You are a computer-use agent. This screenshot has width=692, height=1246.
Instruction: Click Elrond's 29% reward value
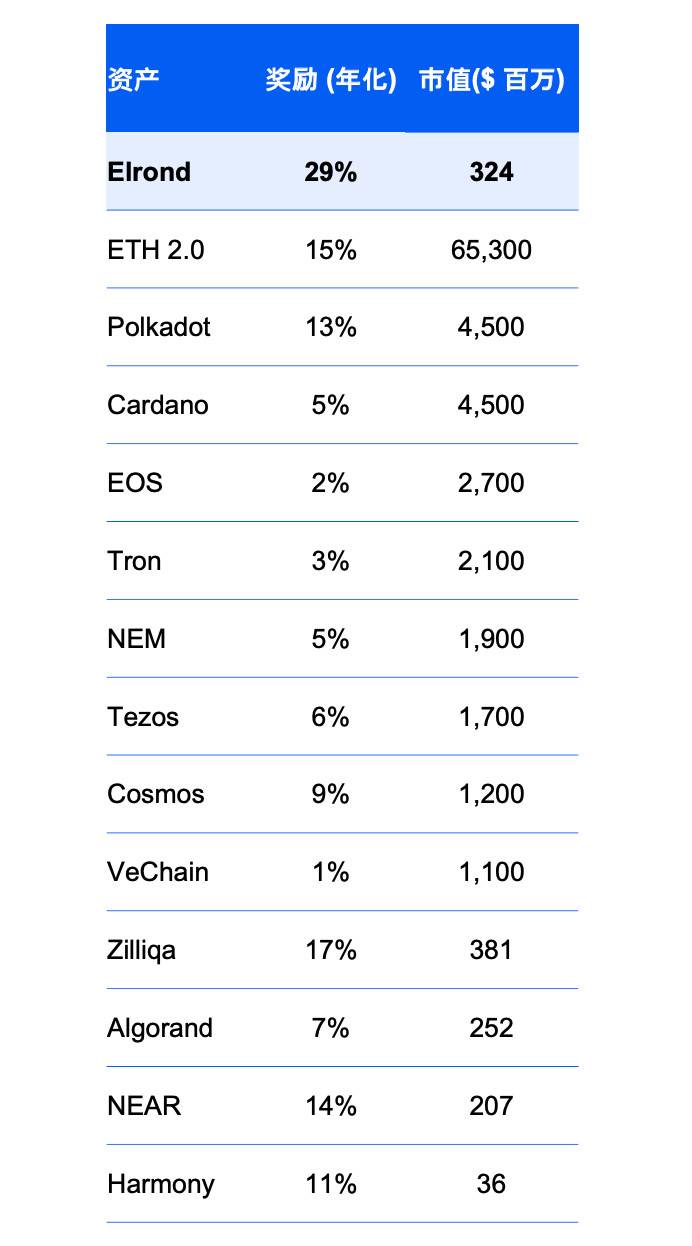tap(331, 172)
